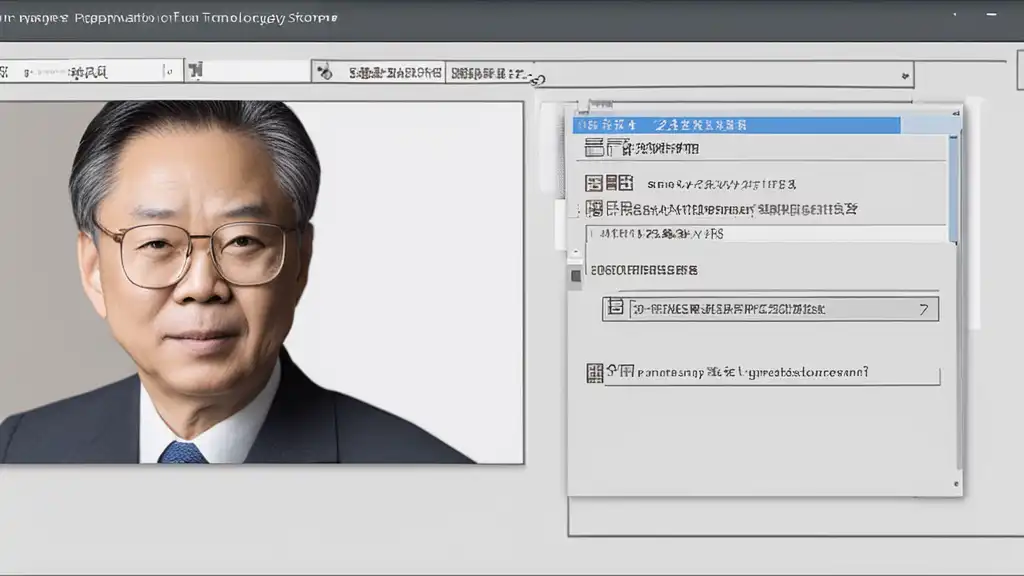
Task: Click the first text label right of the brush icon
Action: [x=395, y=72]
